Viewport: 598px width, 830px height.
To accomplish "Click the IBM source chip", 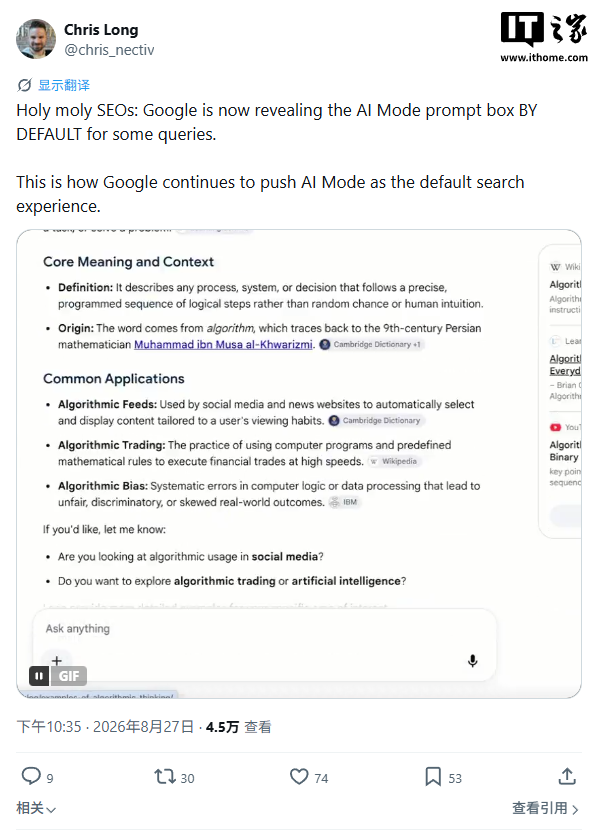I will tap(344, 502).
